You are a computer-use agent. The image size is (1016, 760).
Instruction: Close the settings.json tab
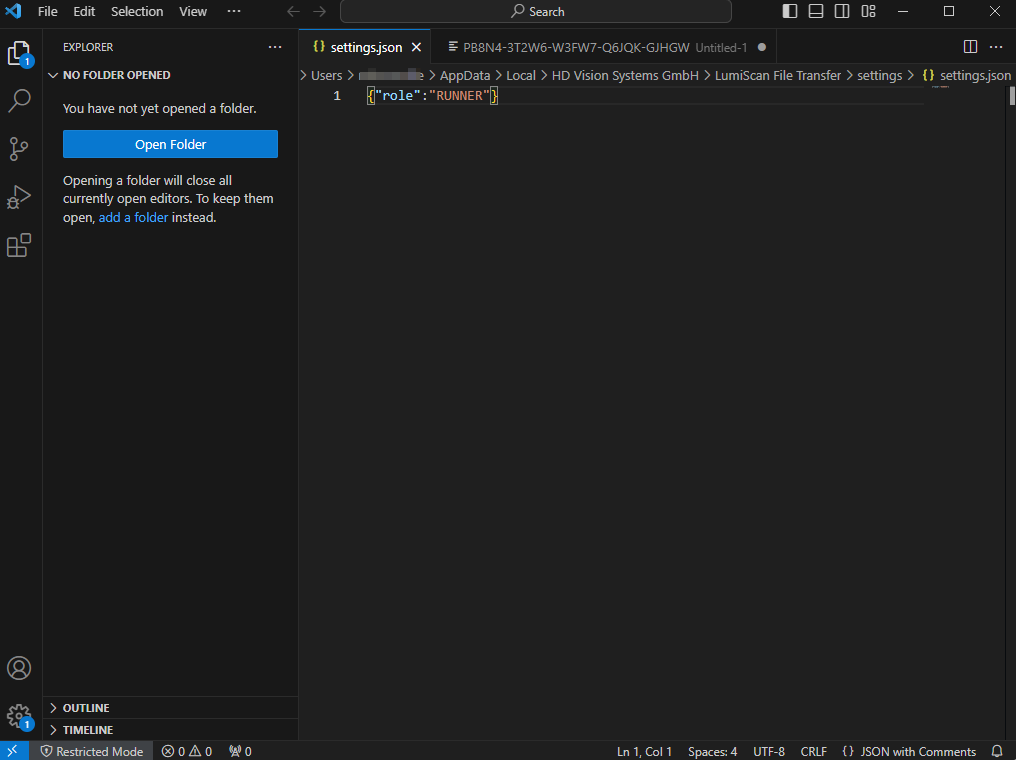(416, 47)
